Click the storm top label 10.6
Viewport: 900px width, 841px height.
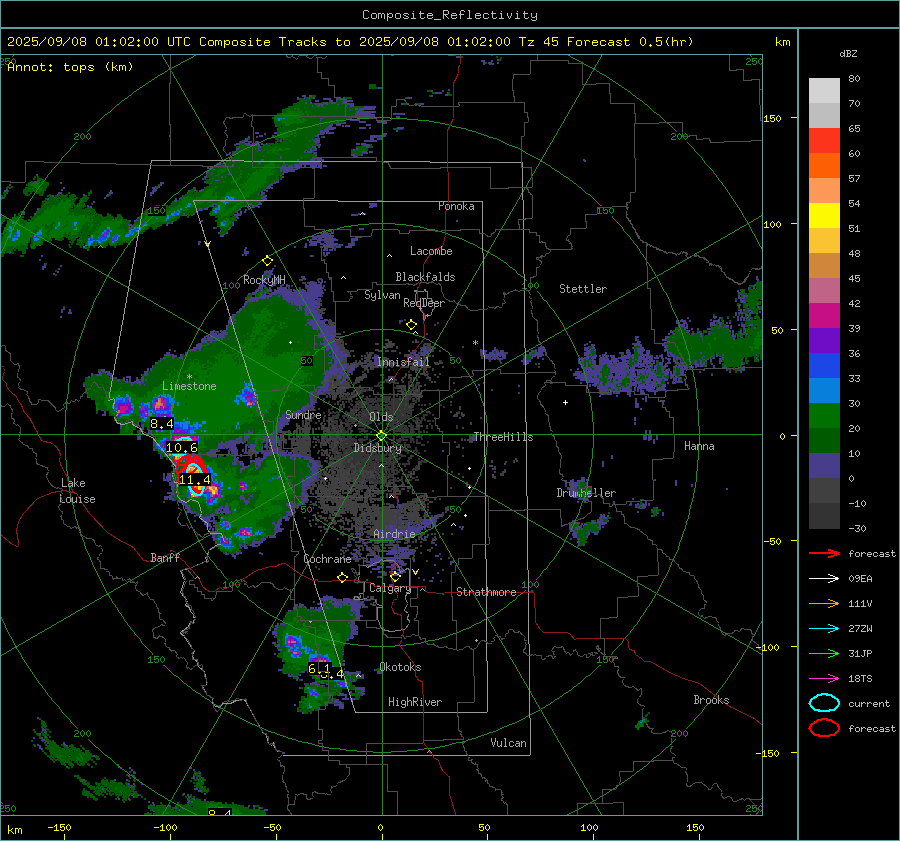181,447
